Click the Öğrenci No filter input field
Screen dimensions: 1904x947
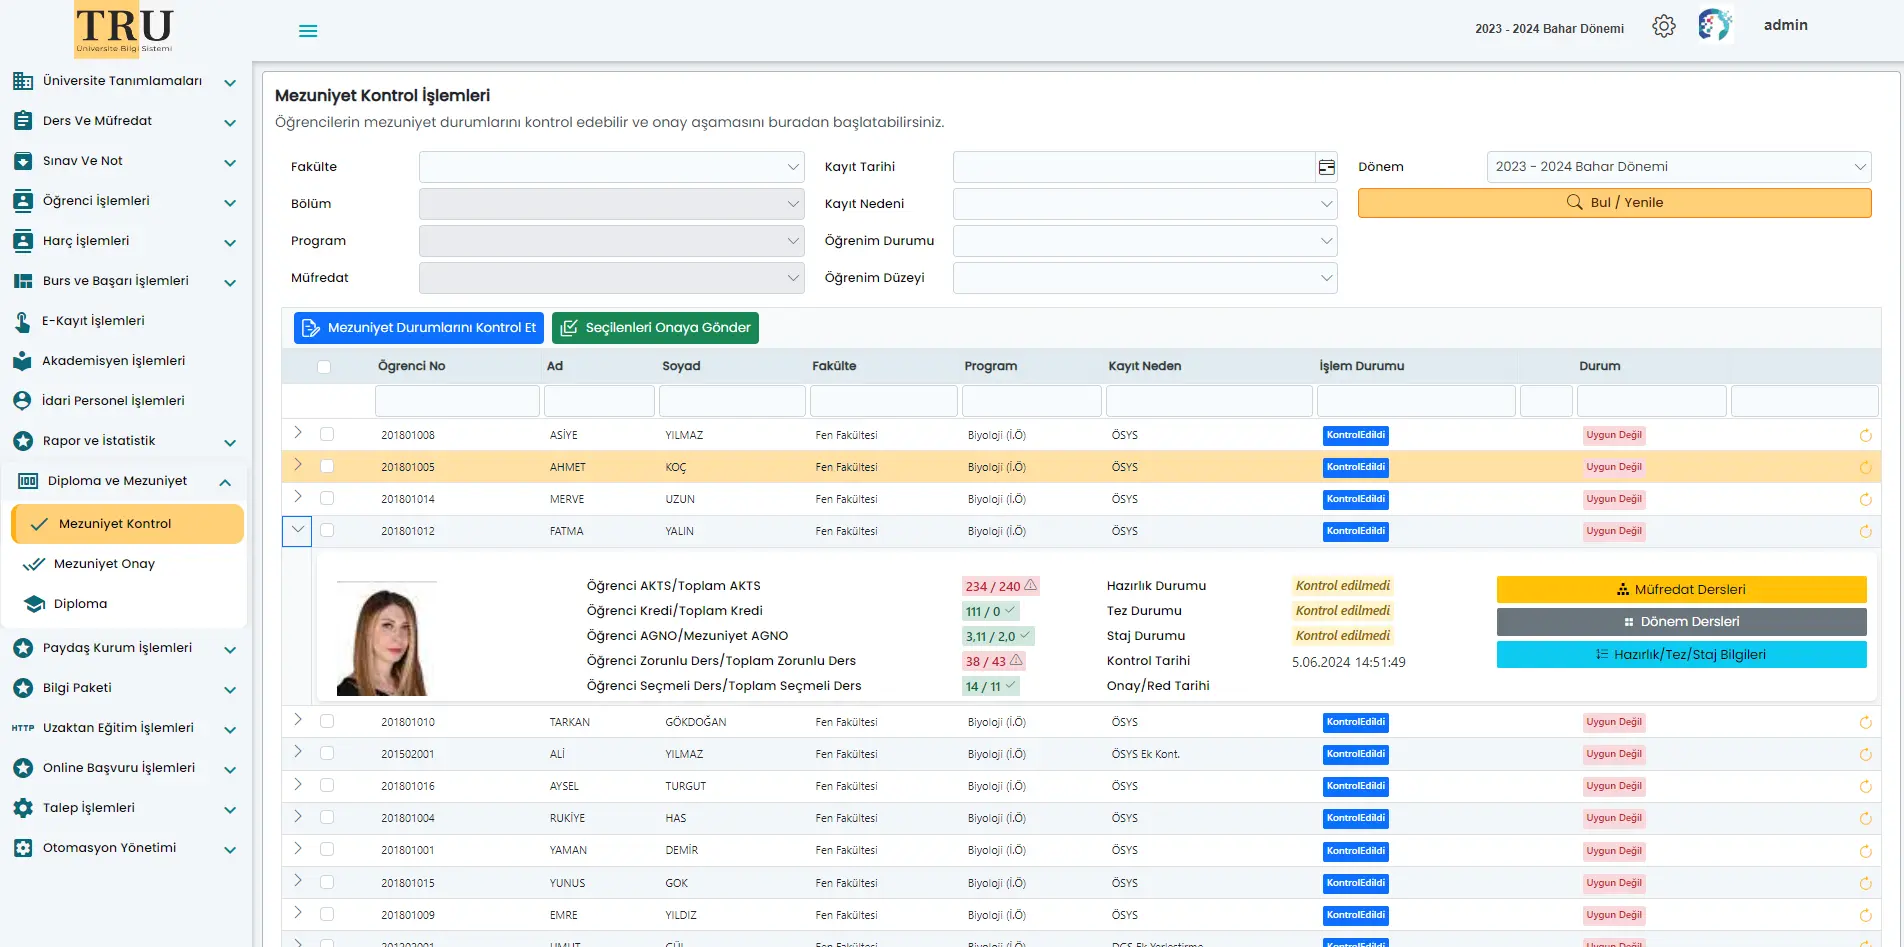[457, 401]
